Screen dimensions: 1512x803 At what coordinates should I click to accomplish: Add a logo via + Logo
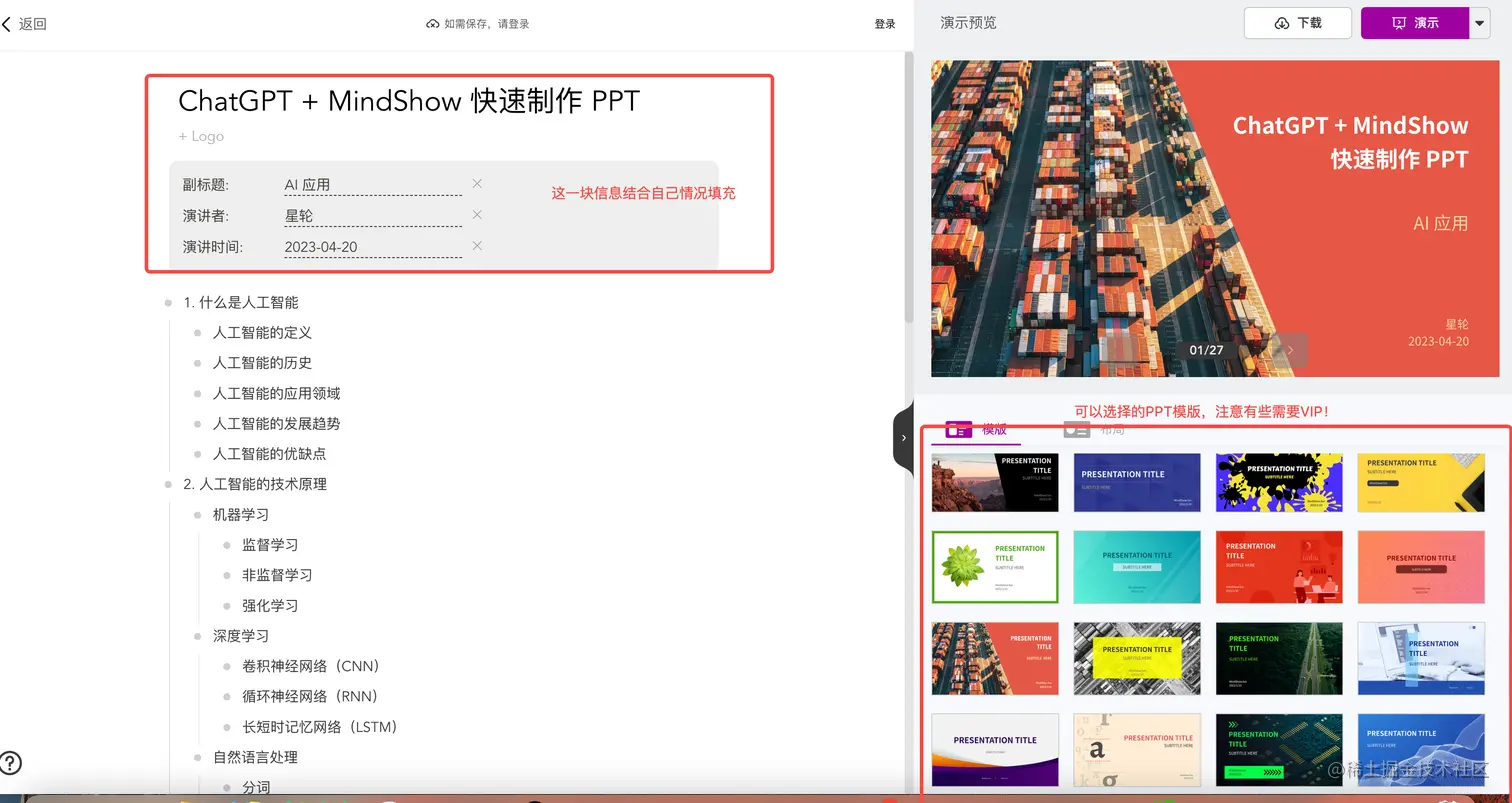(x=201, y=136)
